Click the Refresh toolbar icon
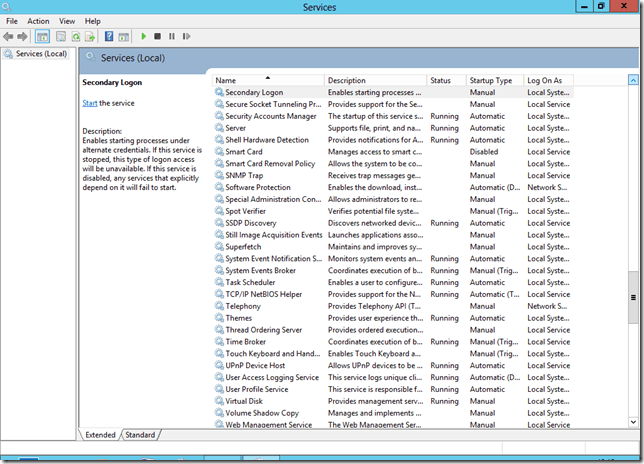The image size is (644, 464). click(75, 36)
